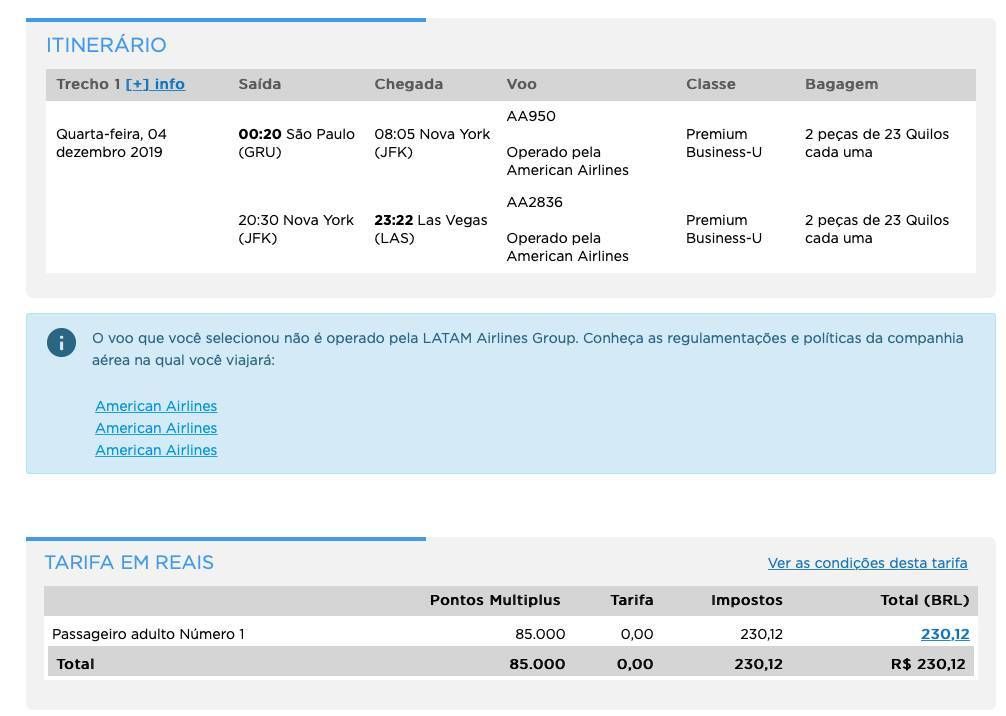Screen dimensions: 1006x716
Task: Click the bold Total row label
Action: pyautogui.click(x=75, y=664)
